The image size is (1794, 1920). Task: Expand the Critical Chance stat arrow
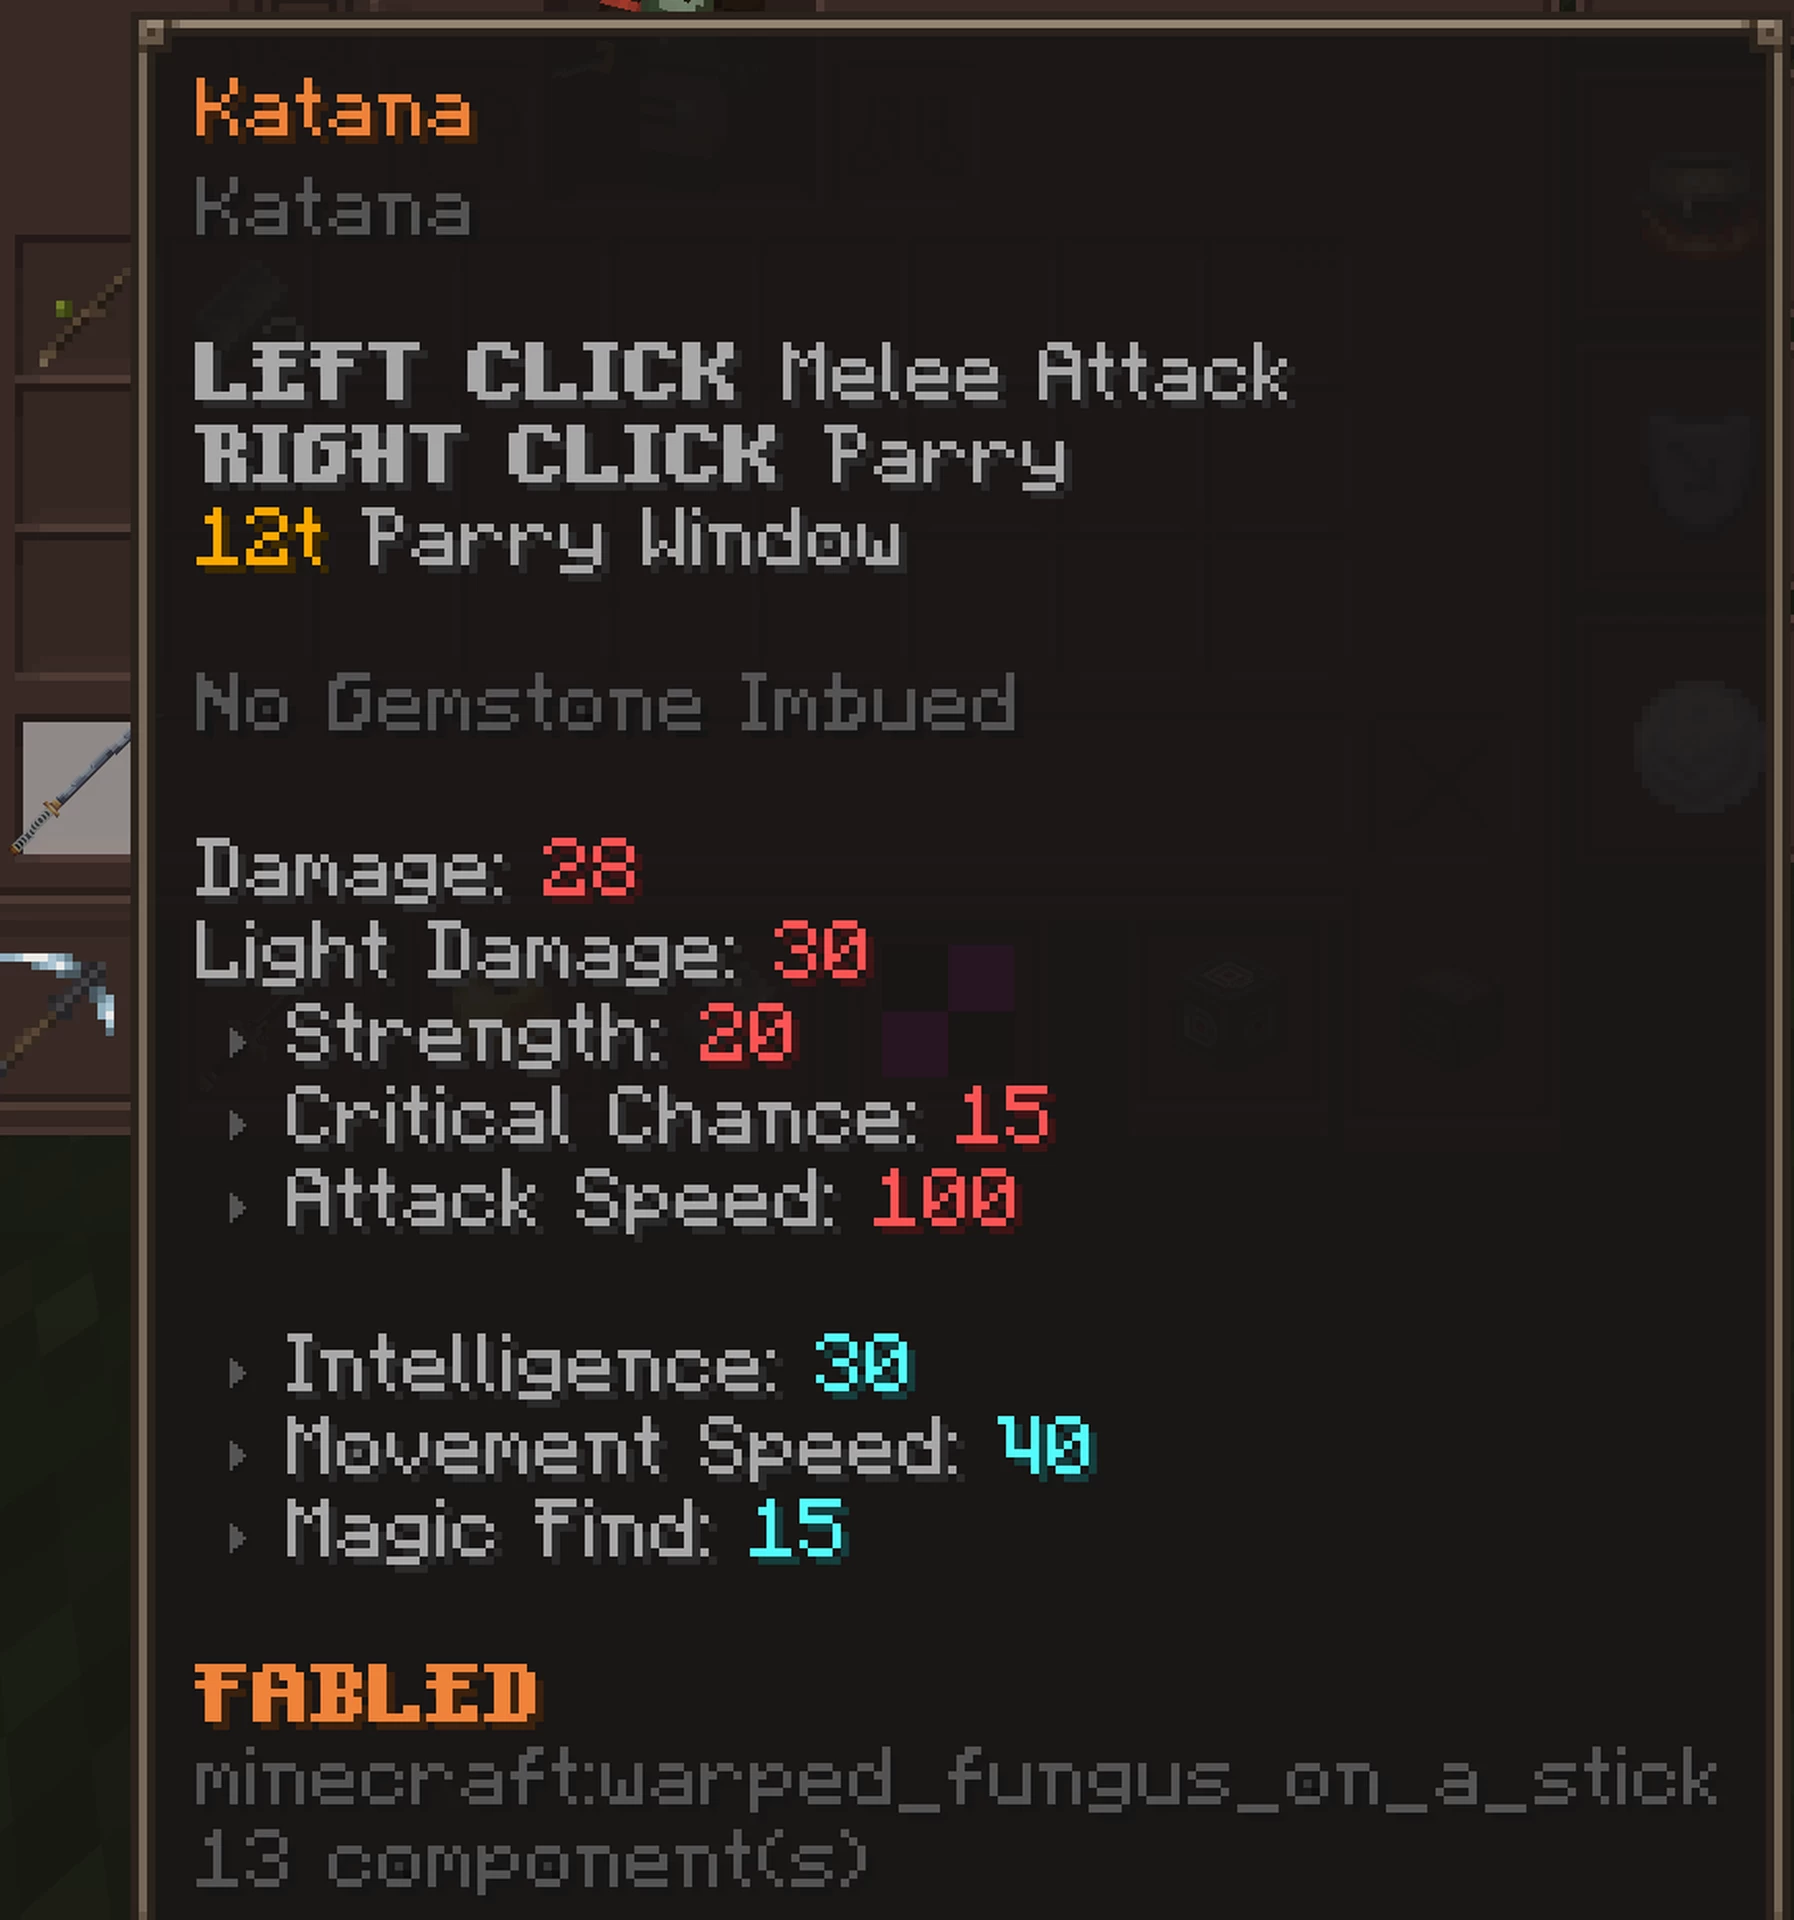[x=237, y=1125]
